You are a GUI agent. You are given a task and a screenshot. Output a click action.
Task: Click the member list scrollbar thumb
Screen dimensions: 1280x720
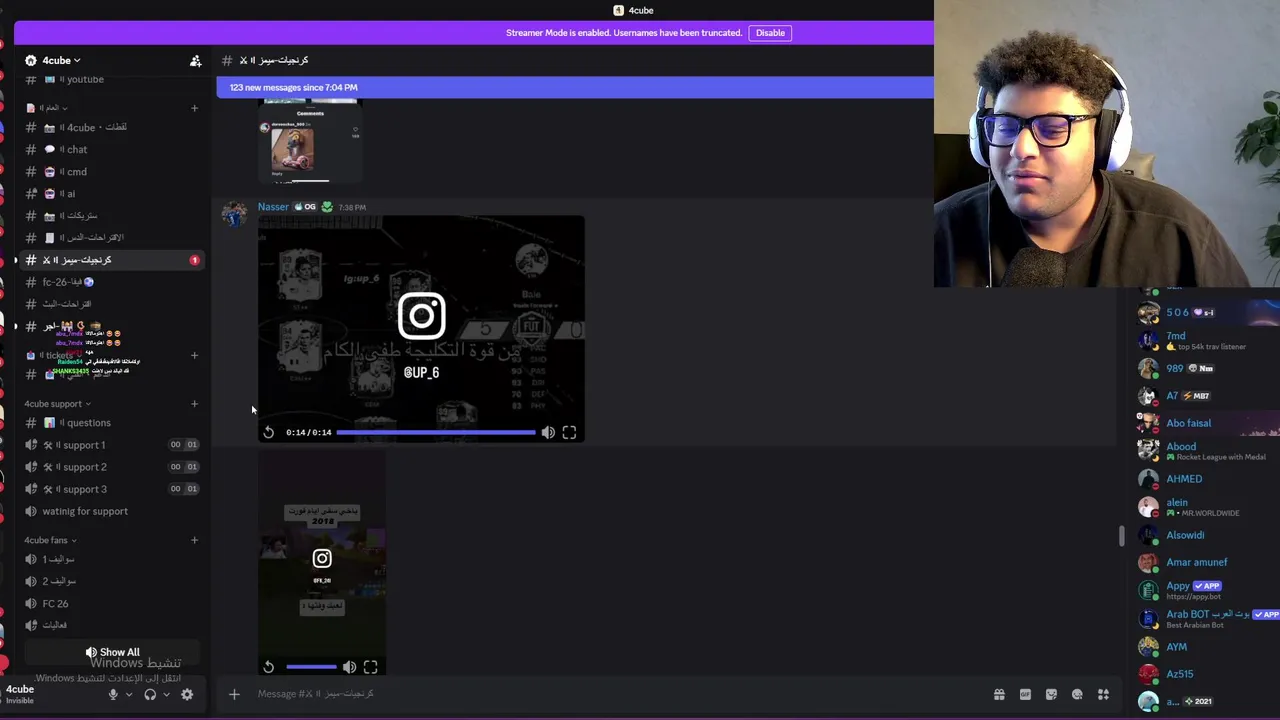(1121, 536)
